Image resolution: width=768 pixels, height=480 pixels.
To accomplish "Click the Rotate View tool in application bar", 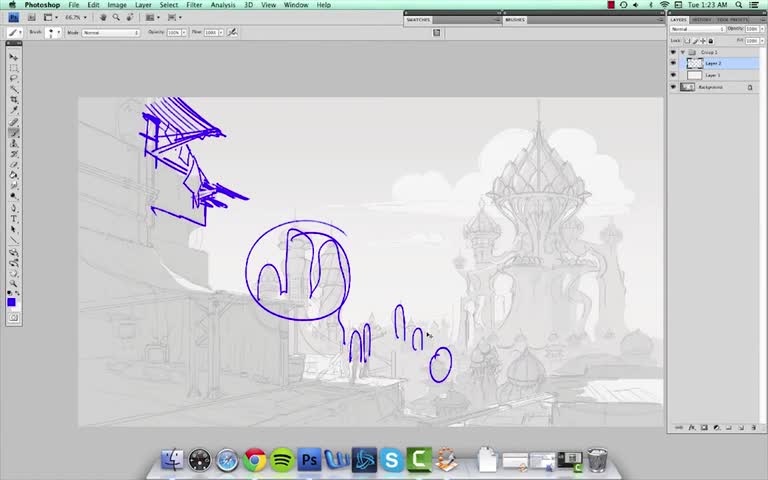I will [130, 17].
